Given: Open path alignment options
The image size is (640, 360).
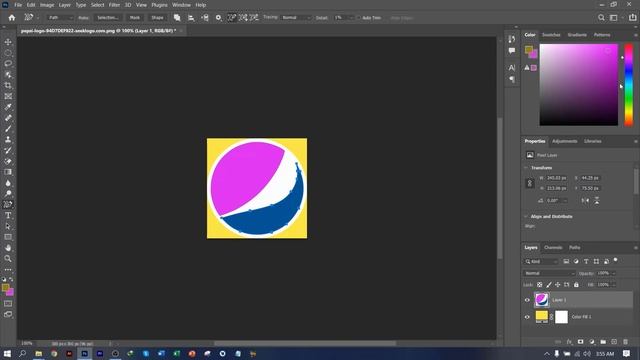Looking at the screenshot, I should click(x=191, y=18).
